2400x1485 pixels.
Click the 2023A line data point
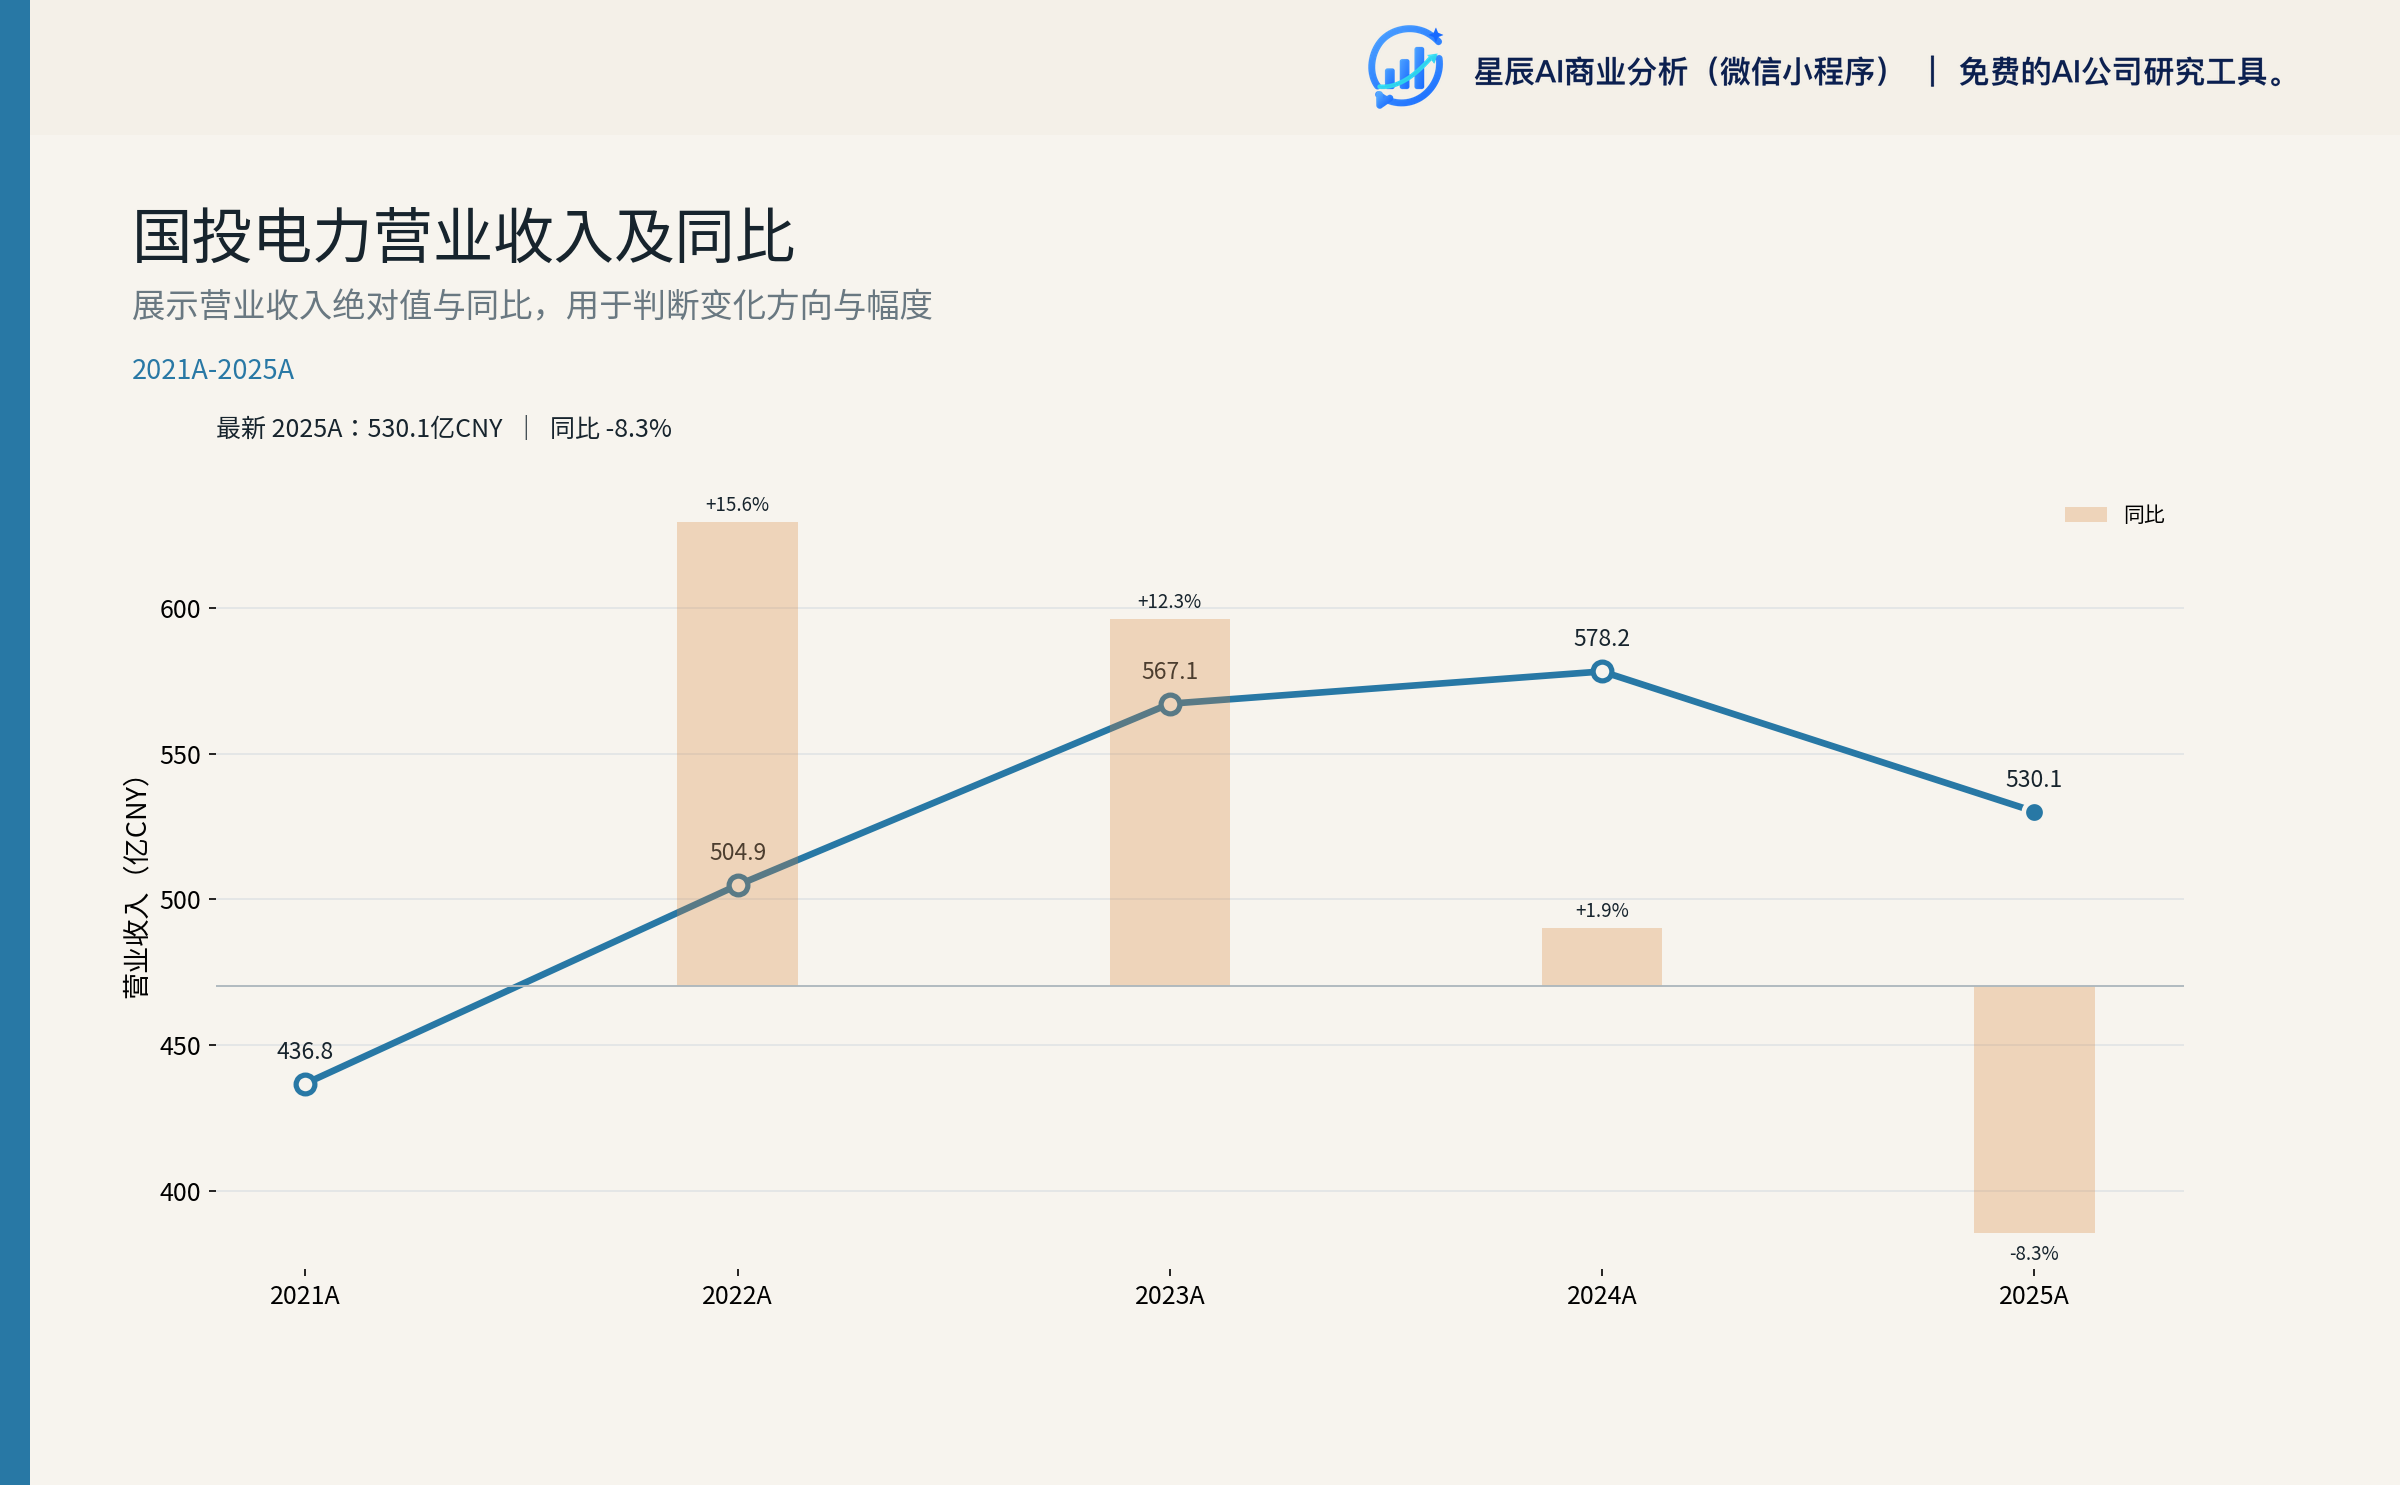point(1170,704)
